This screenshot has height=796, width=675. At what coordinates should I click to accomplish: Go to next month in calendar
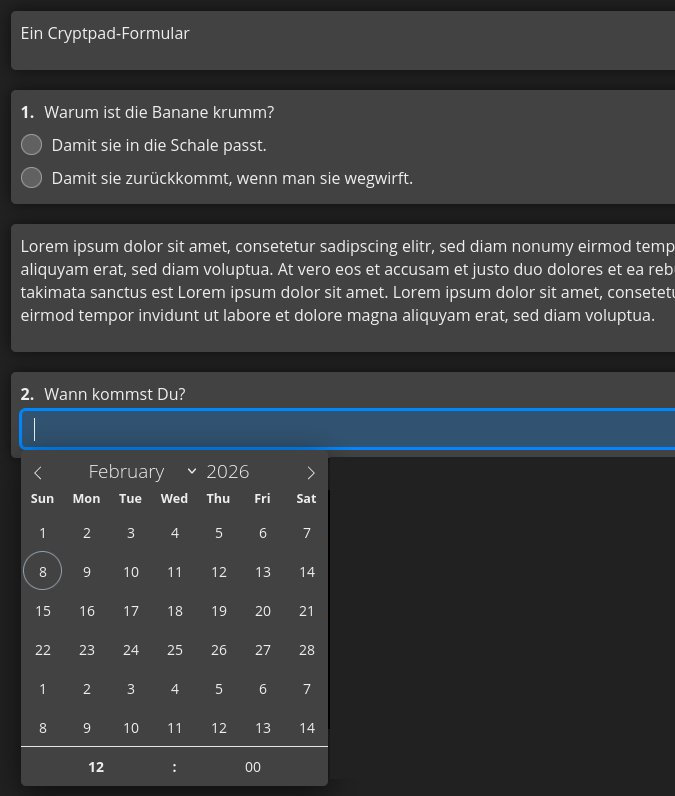click(311, 473)
